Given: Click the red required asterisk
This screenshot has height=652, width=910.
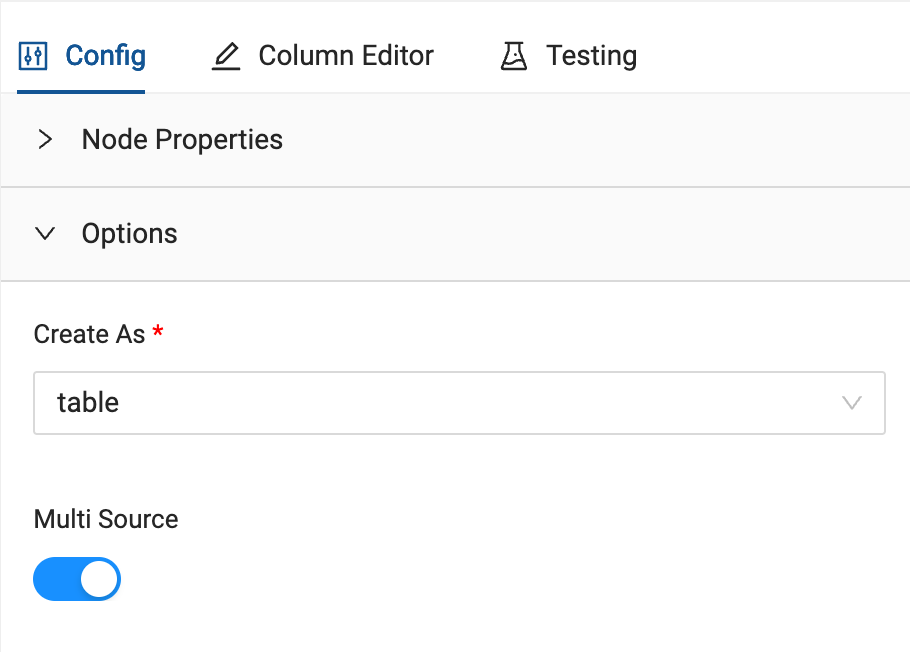Looking at the screenshot, I should [158, 333].
